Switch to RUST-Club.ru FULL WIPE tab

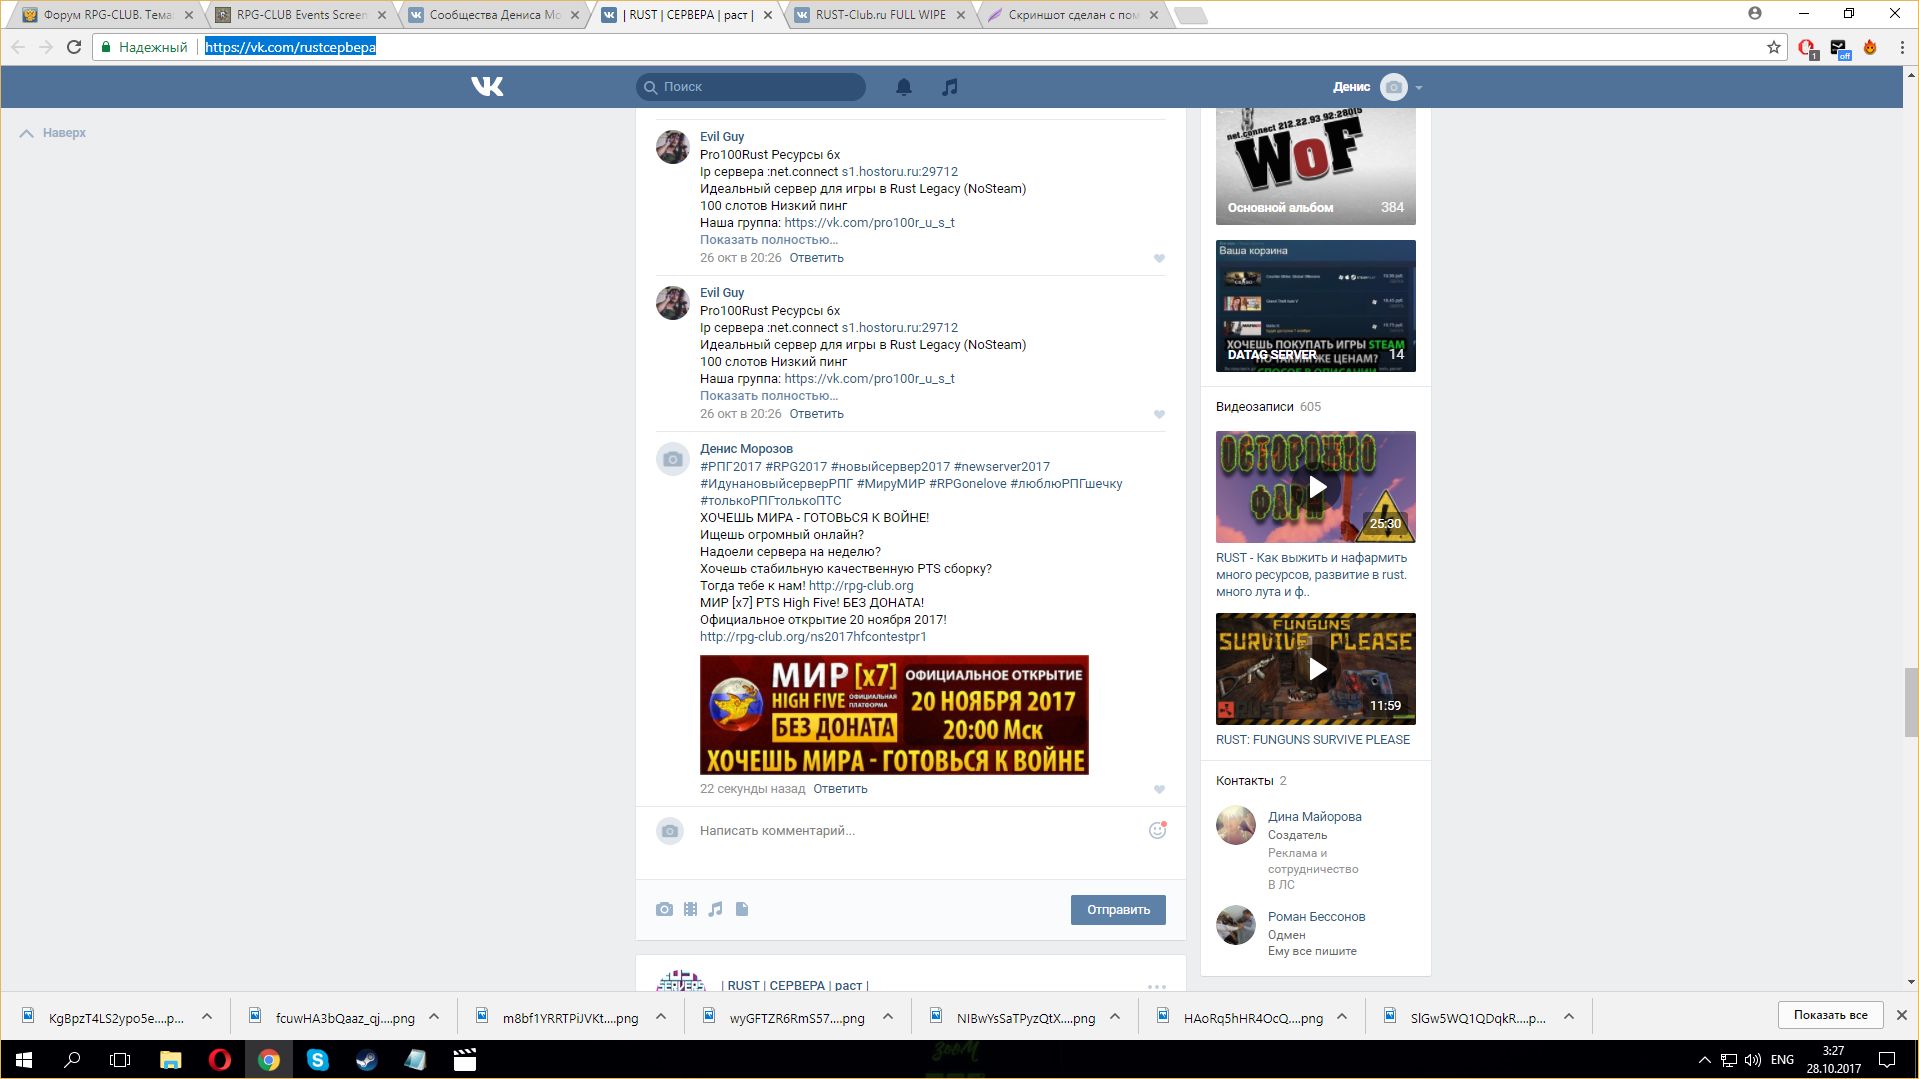point(880,15)
